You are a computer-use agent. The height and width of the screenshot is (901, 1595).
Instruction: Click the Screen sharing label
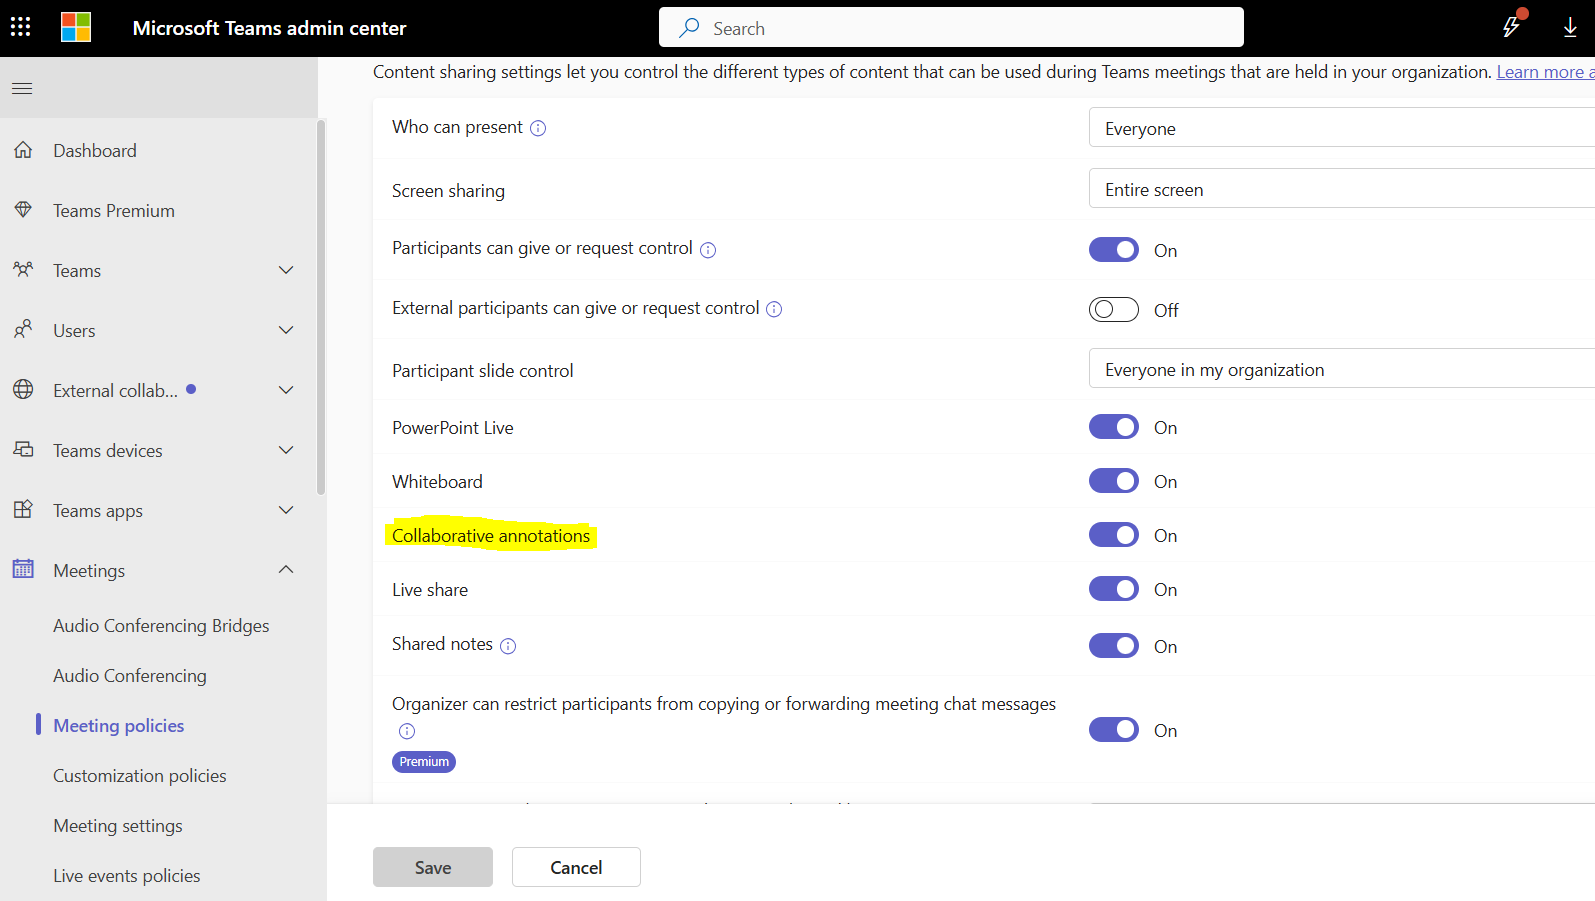(x=448, y=191)
